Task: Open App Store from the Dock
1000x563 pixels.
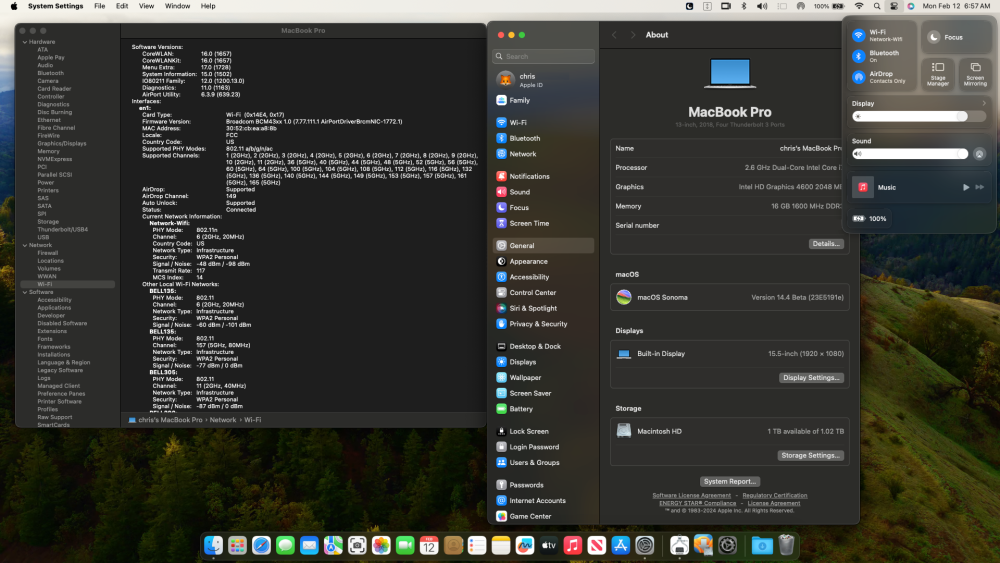Action: (x=621, y=545)
